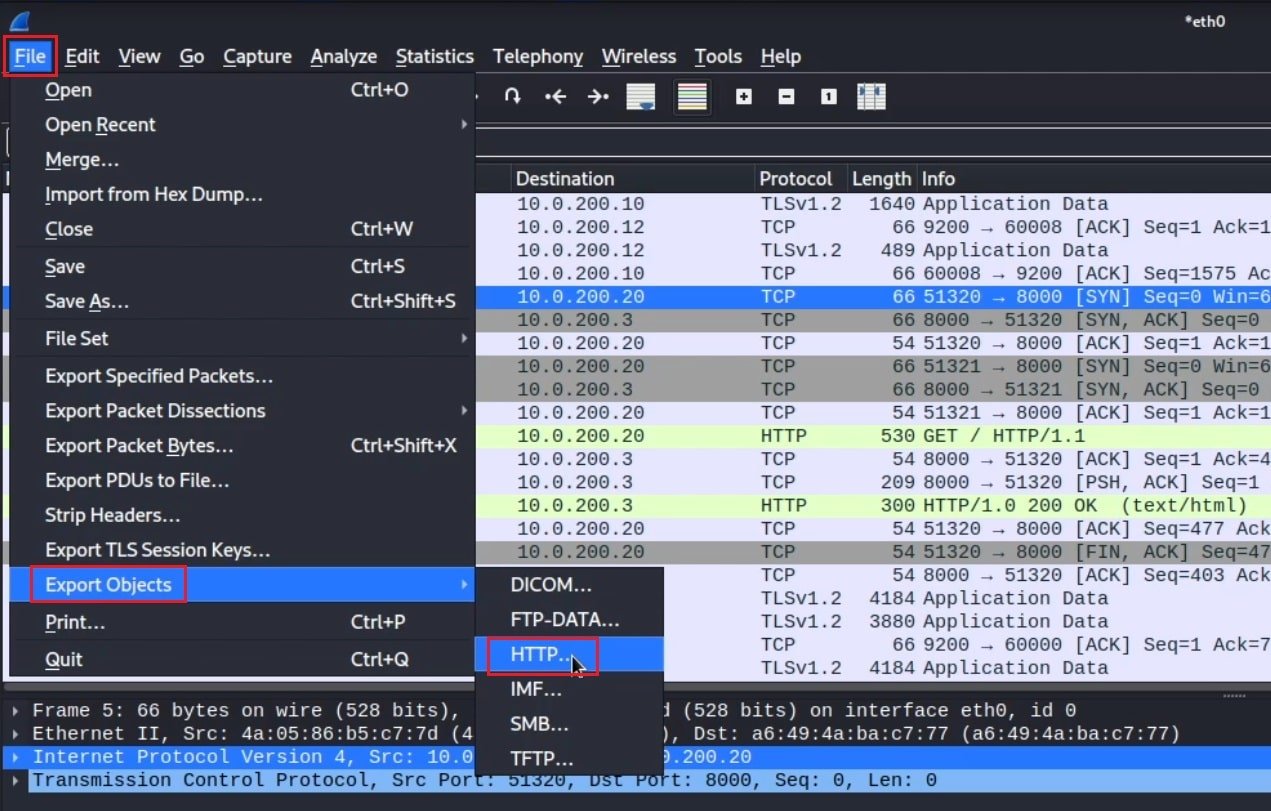The width and height of the screenshot is (1271, 811).
Task: Click the Wireshark fin logo icon
Action: (x=19, y=19)
